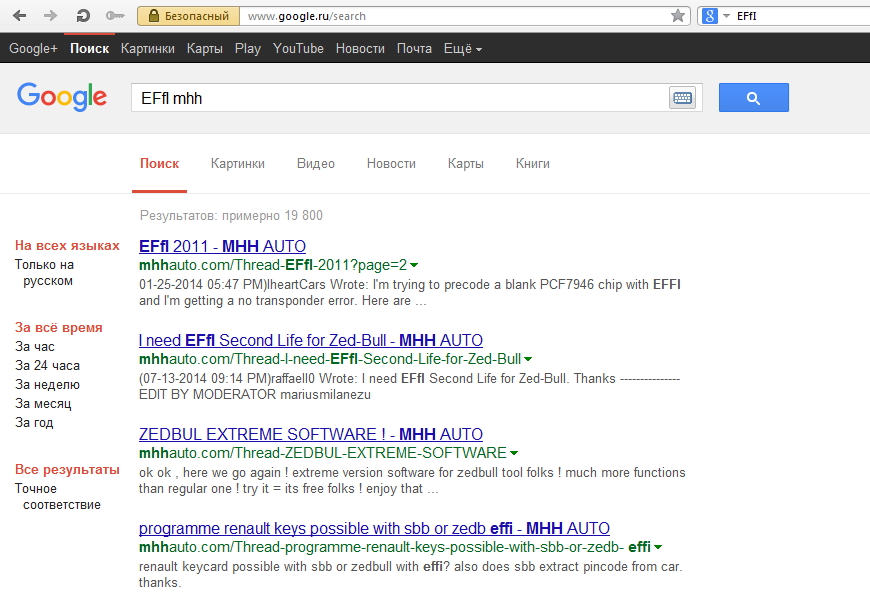The height and width of the screenshot is (609, 870).
Task: Expand the Ещё menu in top bar
Action: coord(463,49)
